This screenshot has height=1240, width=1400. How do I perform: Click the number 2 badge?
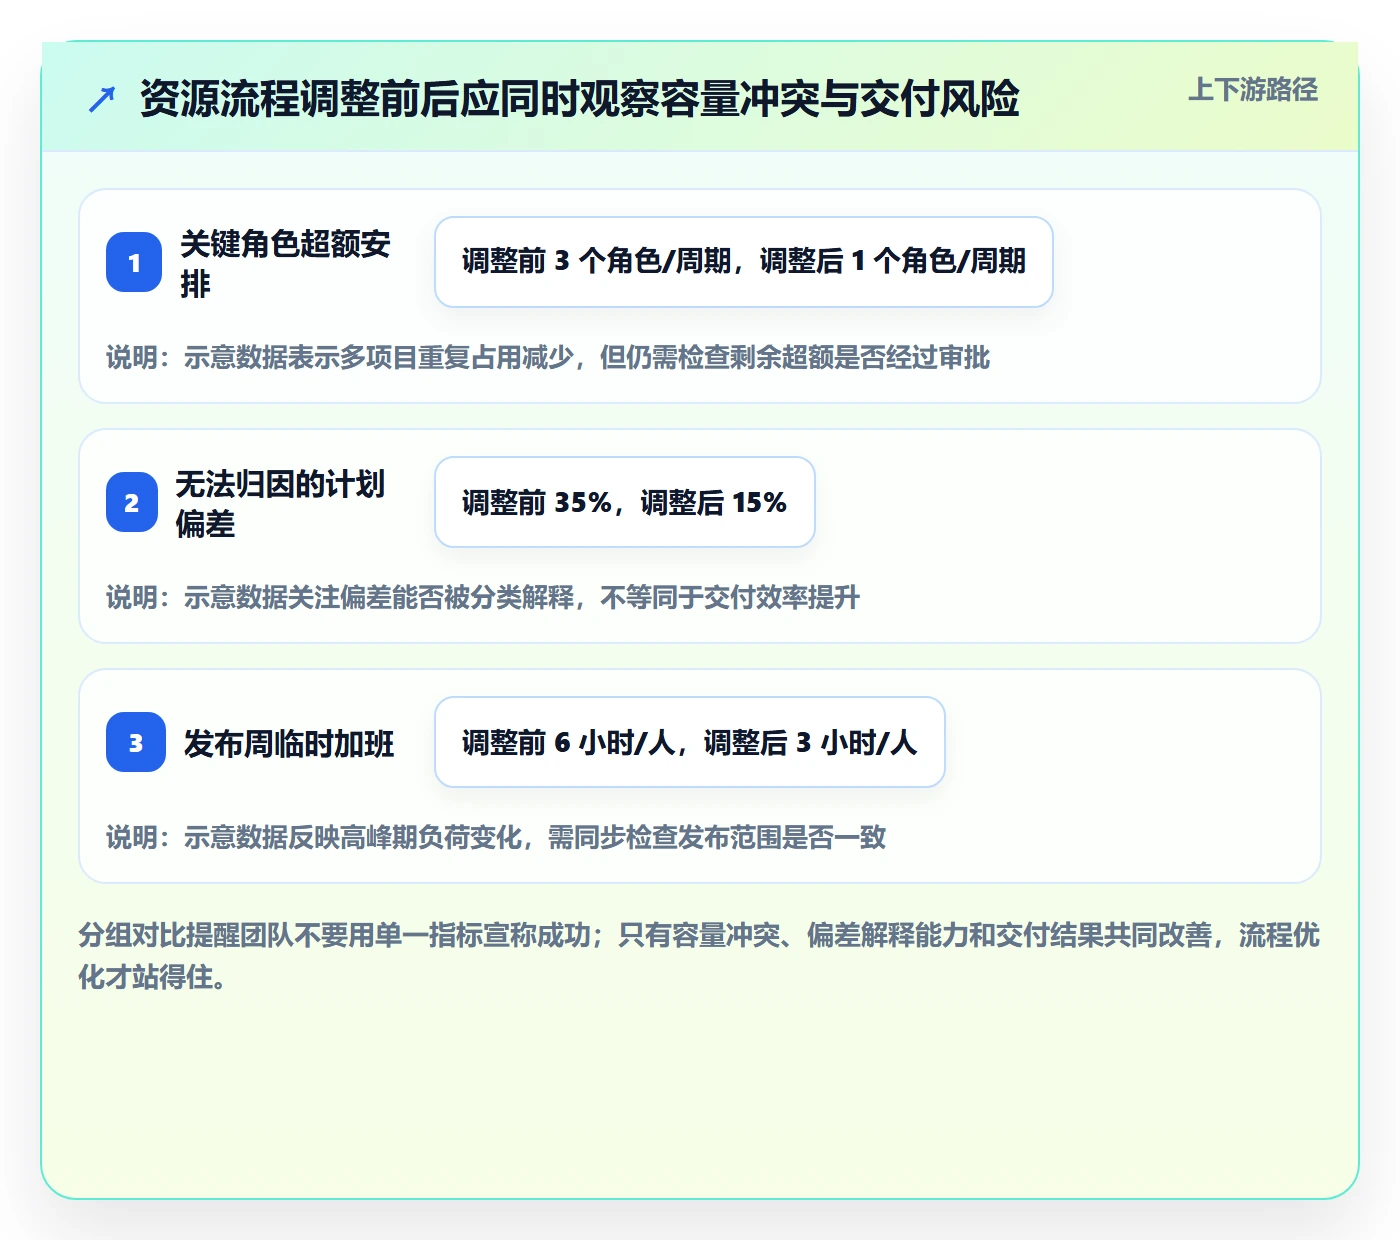click(132, 502)
